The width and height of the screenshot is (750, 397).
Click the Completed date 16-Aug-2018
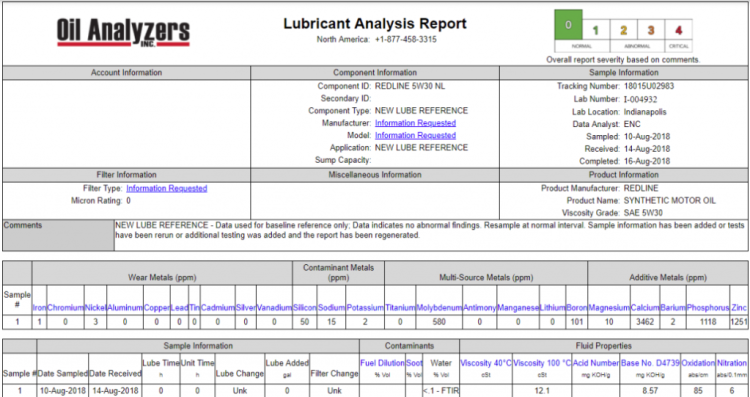[x=647, y=161]
